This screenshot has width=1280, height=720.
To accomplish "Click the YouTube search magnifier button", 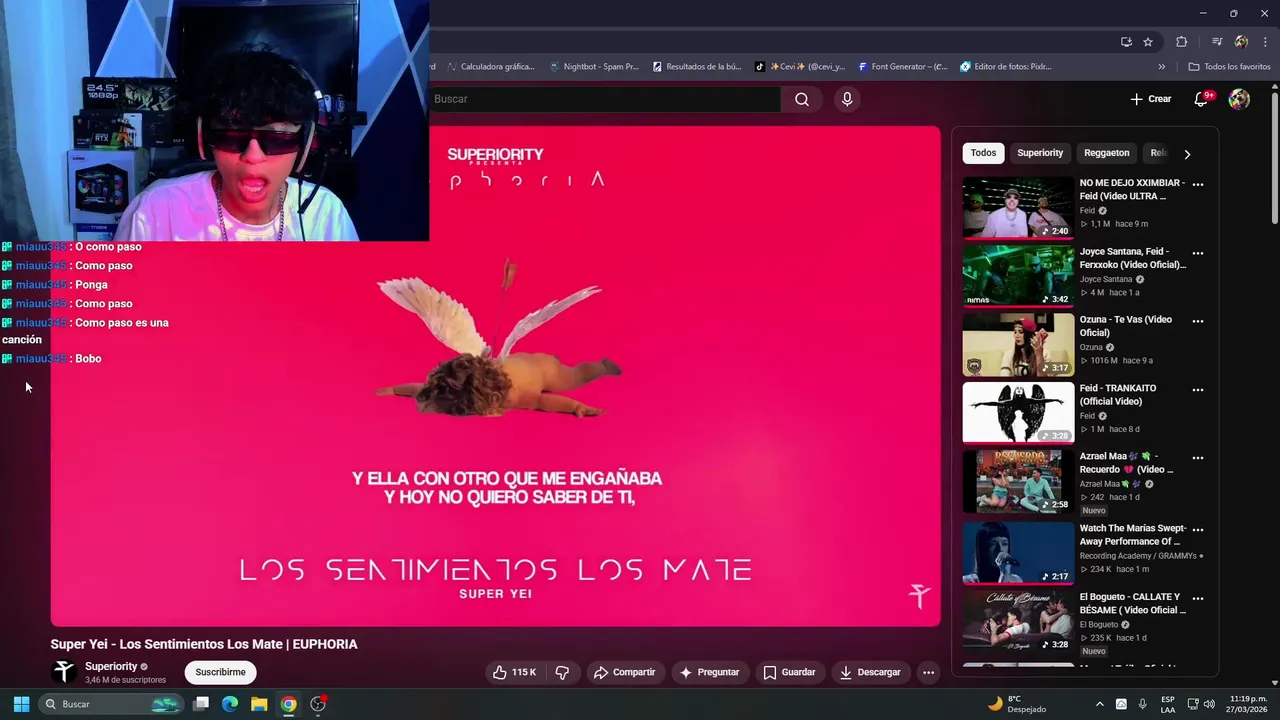I will click(x=802, y=99).
